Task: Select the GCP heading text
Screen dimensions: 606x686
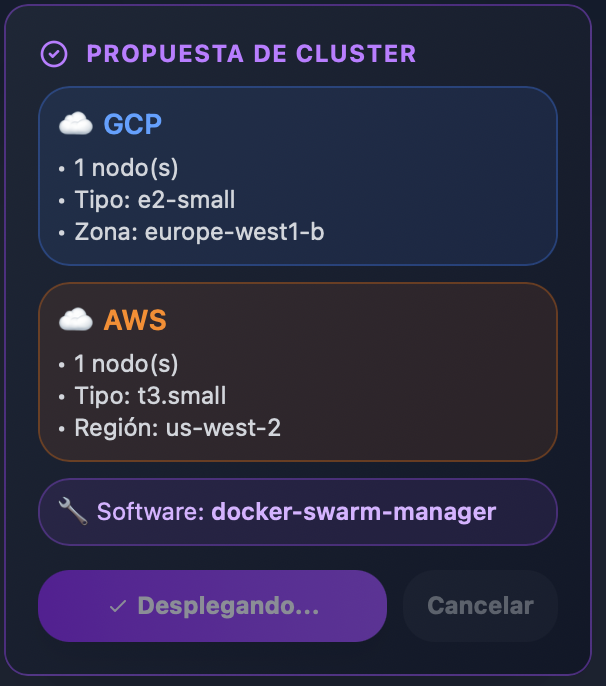Action: click(133, 124)
